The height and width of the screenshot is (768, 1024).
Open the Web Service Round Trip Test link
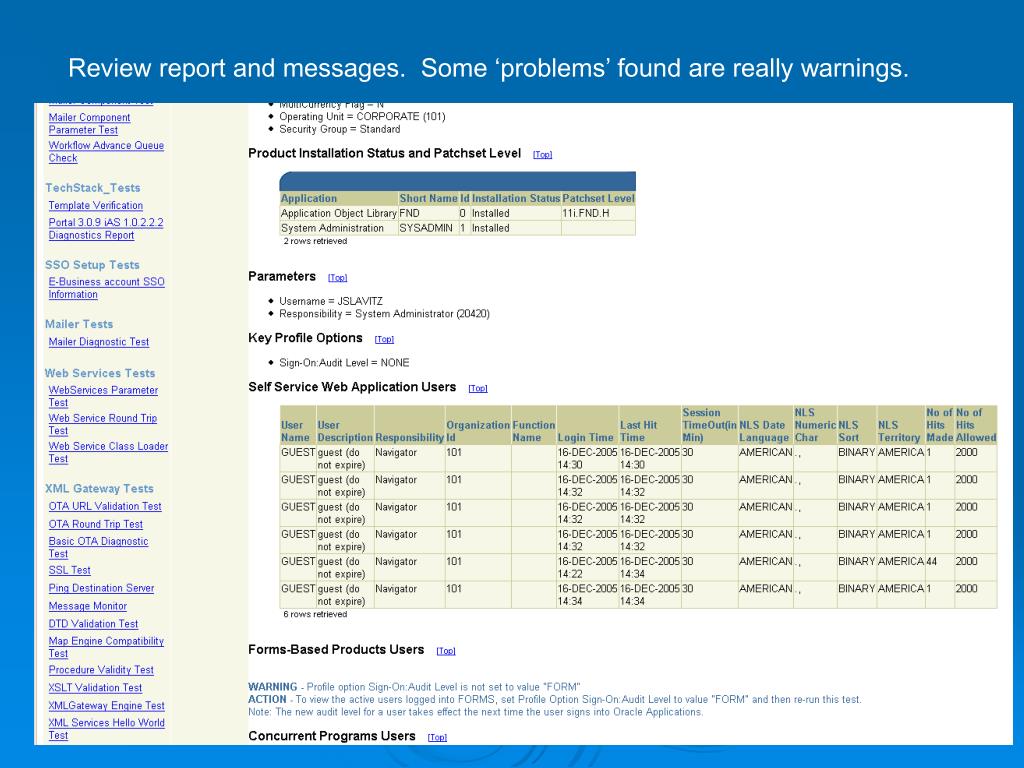pos(103,424)
